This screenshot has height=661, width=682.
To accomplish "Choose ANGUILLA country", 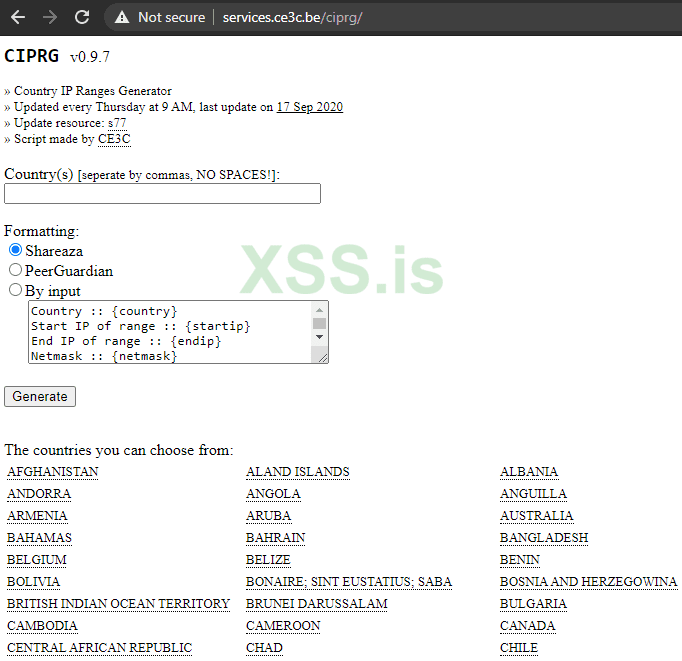I will point(533,494).
